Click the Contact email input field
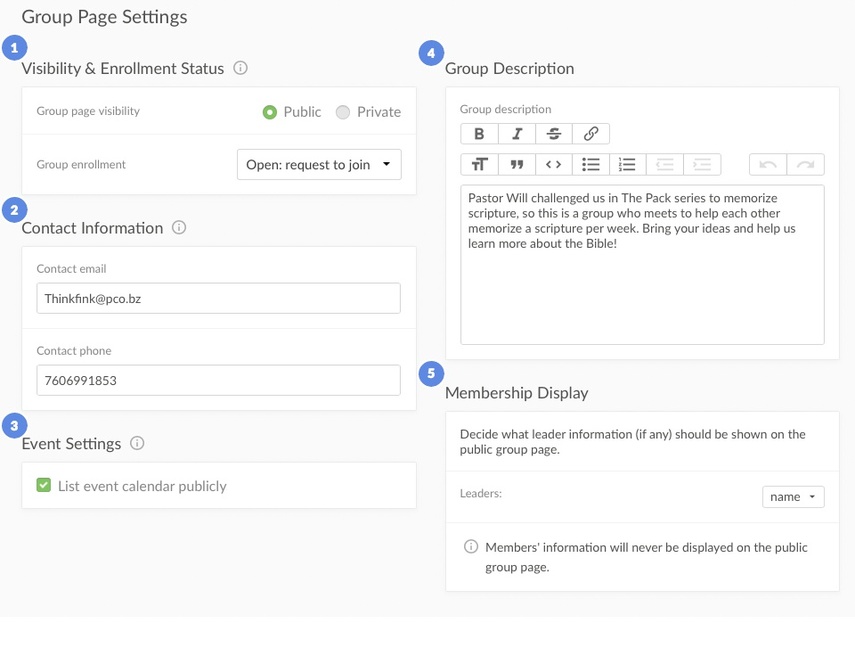The height and width of the screenshot is (656, 855). [218, 298]
